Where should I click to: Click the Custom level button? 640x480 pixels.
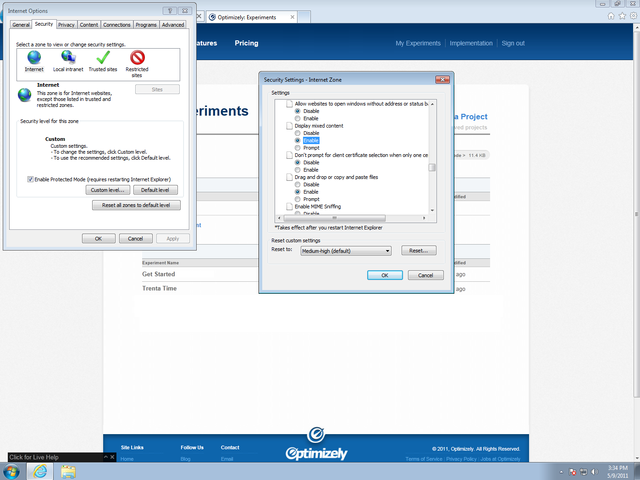point(107,189)
